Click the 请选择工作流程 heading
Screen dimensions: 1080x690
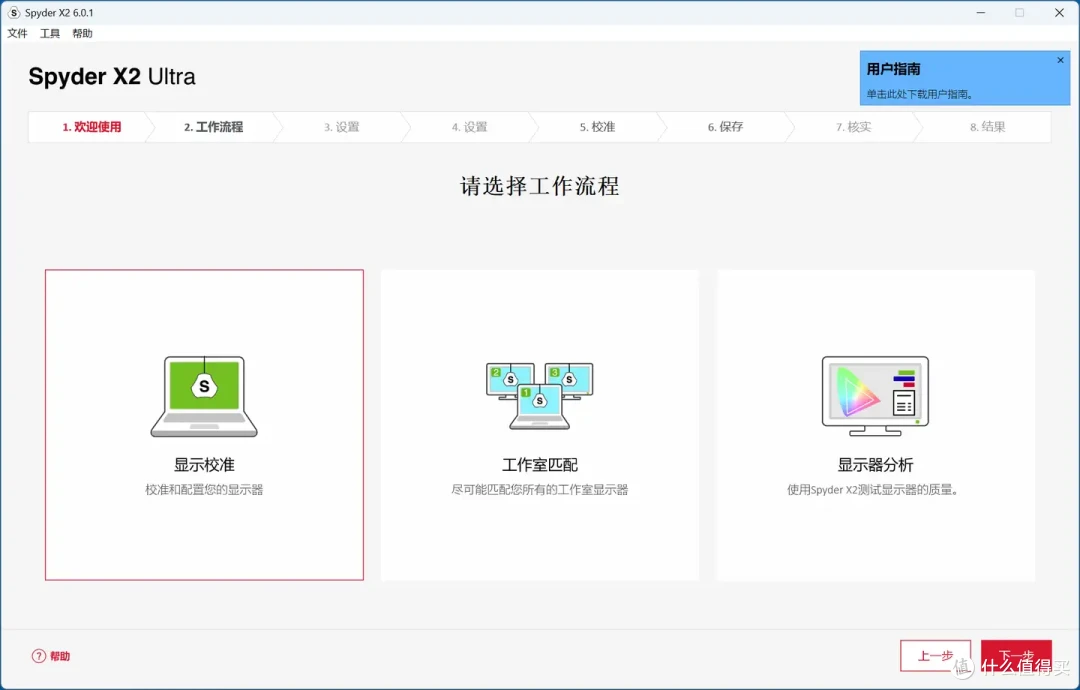539,186
